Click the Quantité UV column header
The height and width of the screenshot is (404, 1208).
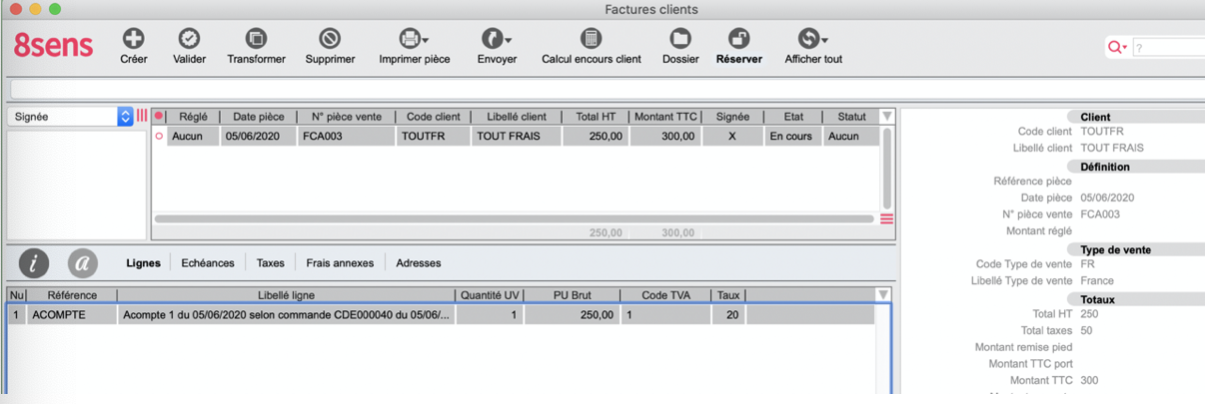(x=489, y=295)
